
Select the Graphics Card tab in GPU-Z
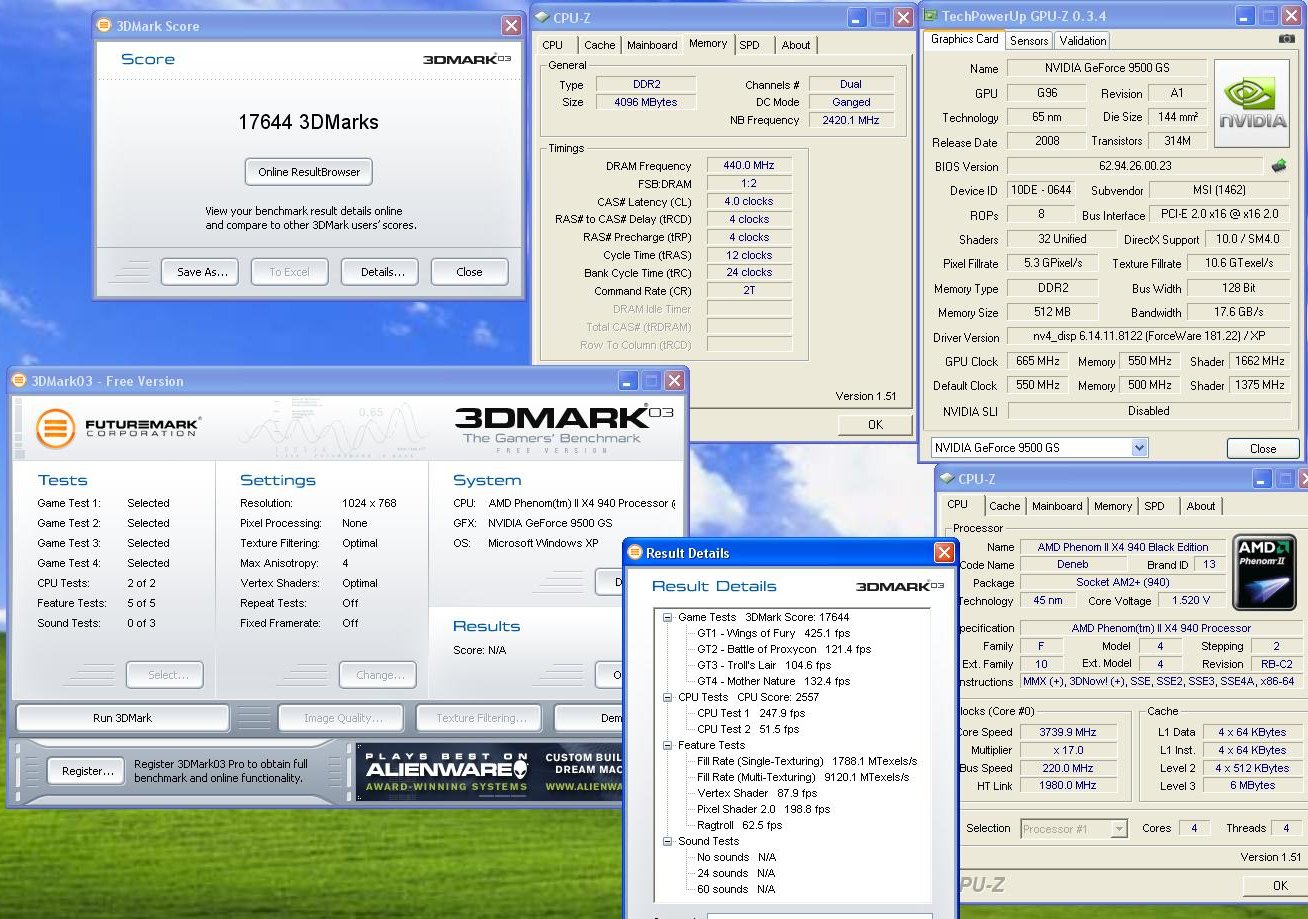pyautogui.click(x=965, y=39)
